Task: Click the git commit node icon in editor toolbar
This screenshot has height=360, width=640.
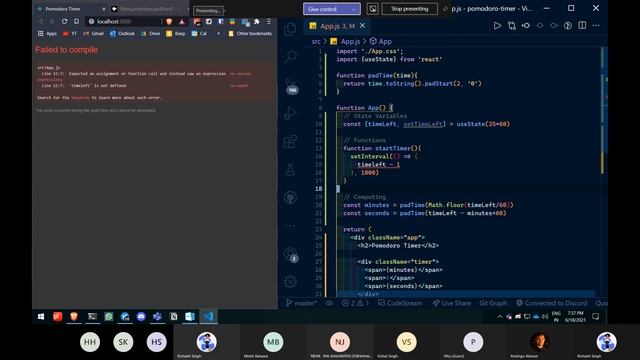Action: (x=526, y=25)
